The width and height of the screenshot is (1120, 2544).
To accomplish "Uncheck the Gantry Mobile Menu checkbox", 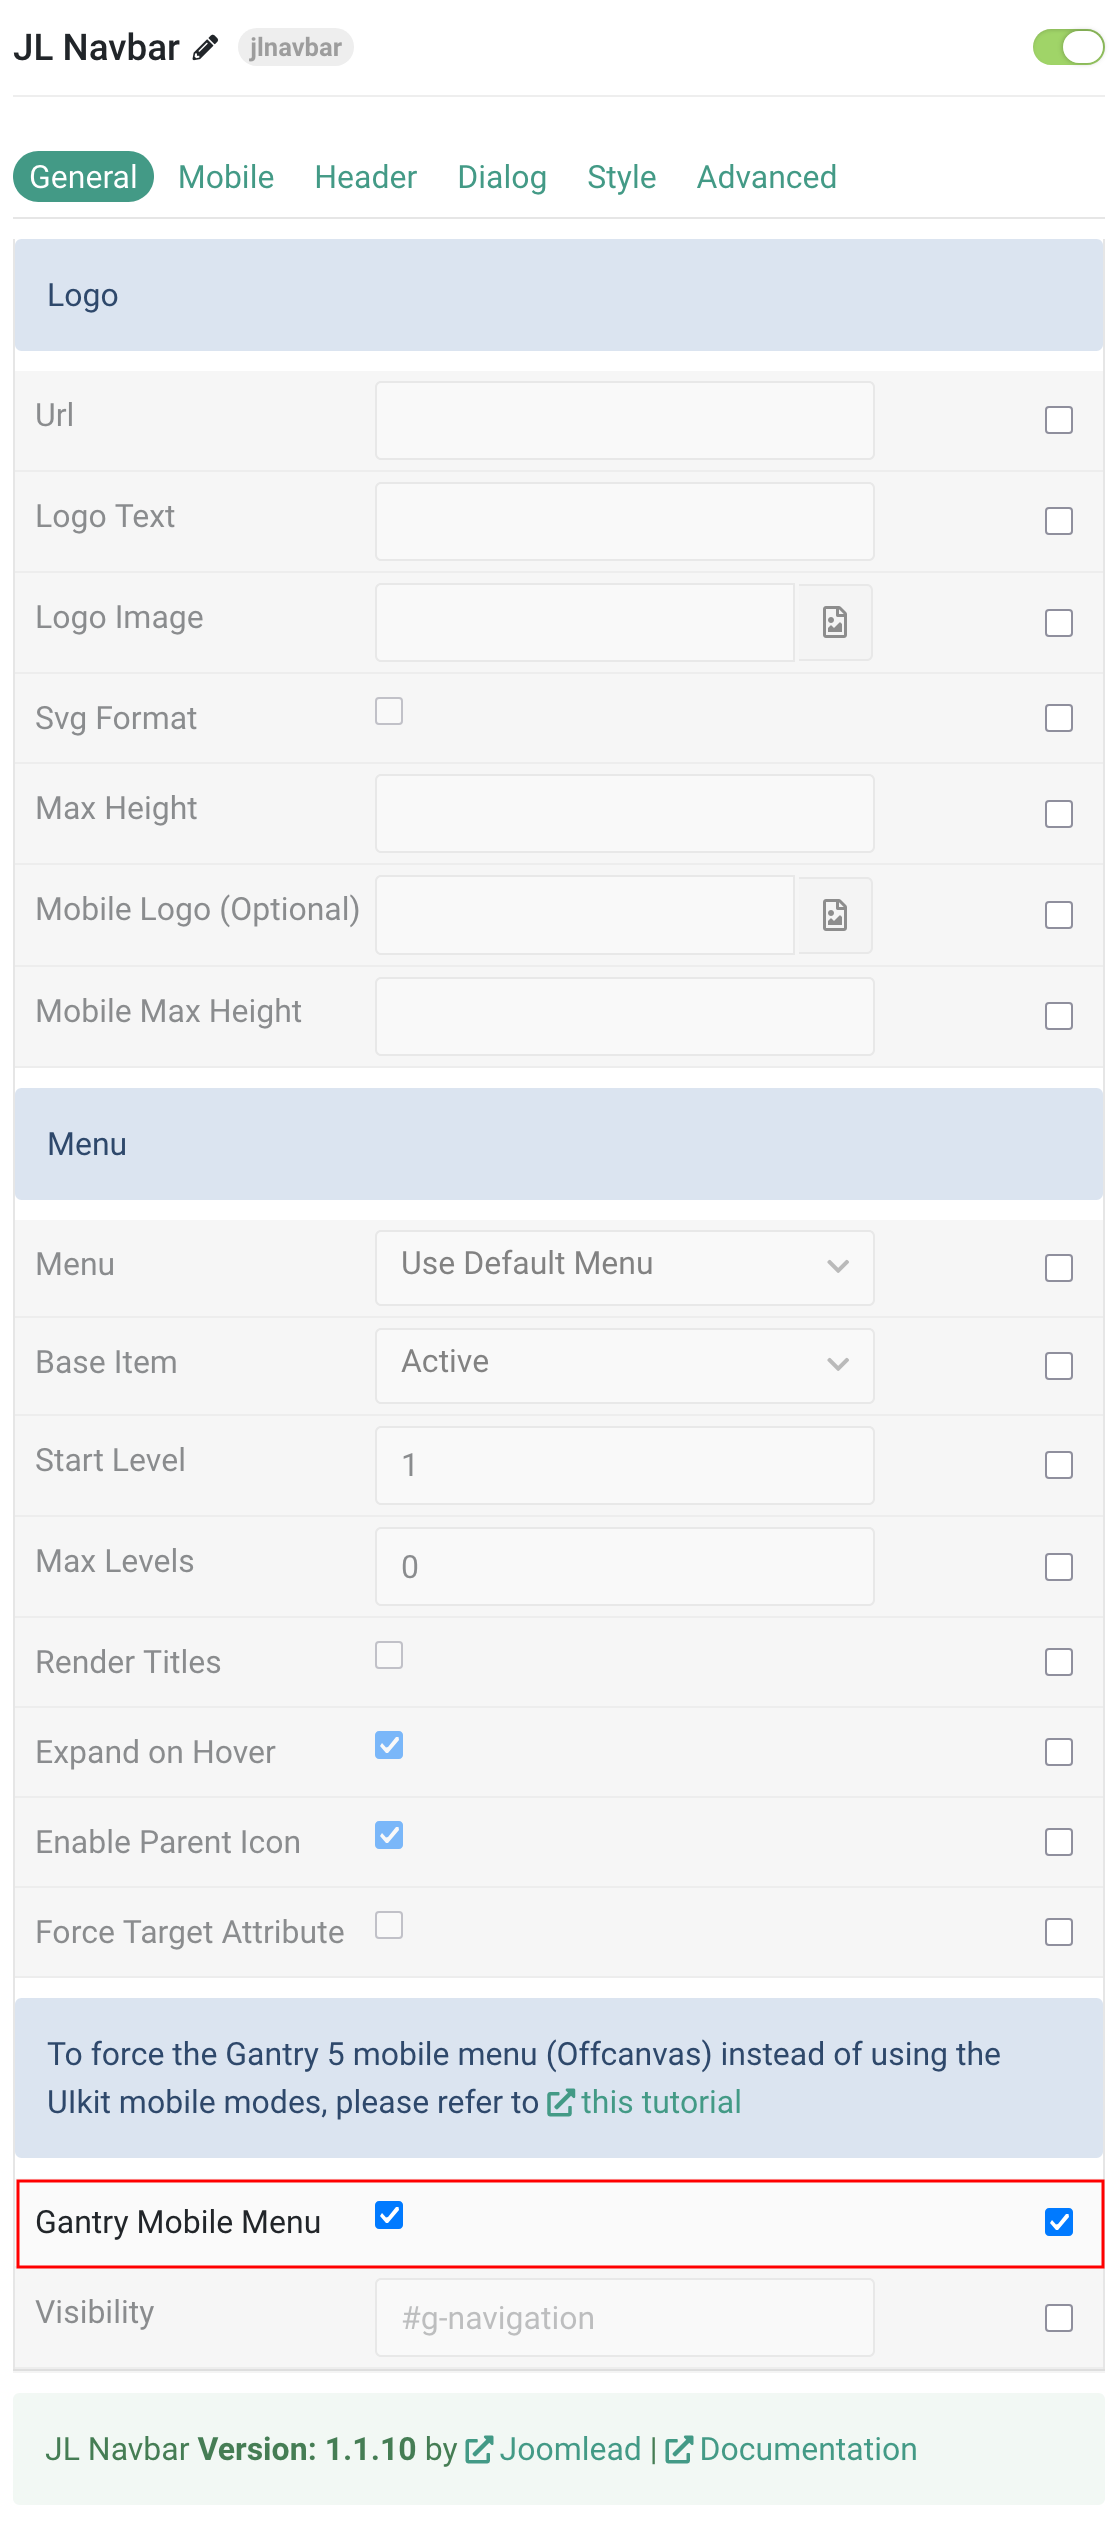I will pyautogui.click(x=389, y=2215).
